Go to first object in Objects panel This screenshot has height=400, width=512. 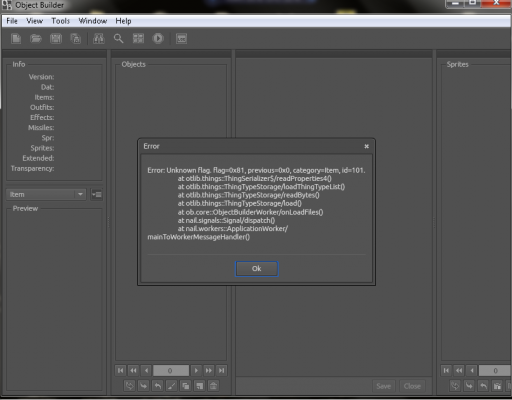pyautogui.click(x=120, y=370)
